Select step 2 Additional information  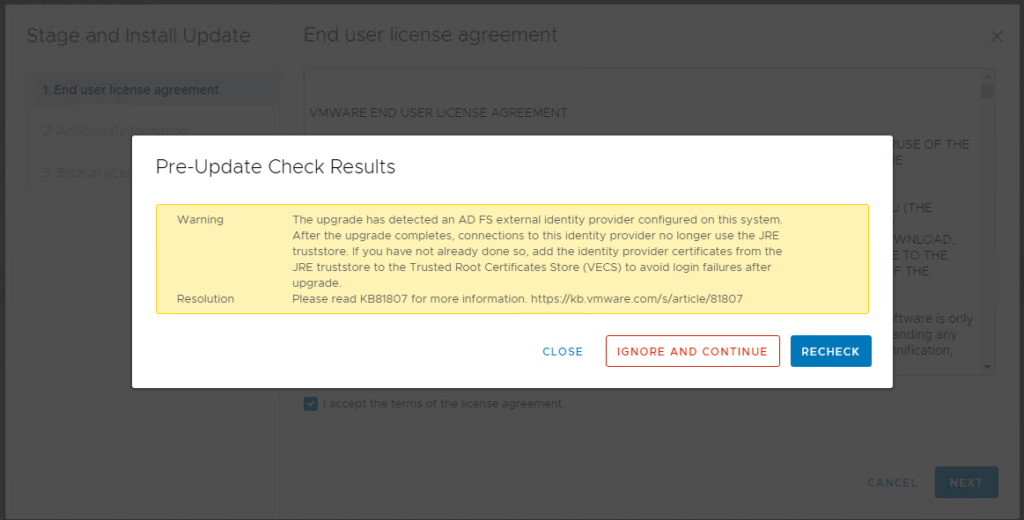pyautogui.click(x=116, y=131)
